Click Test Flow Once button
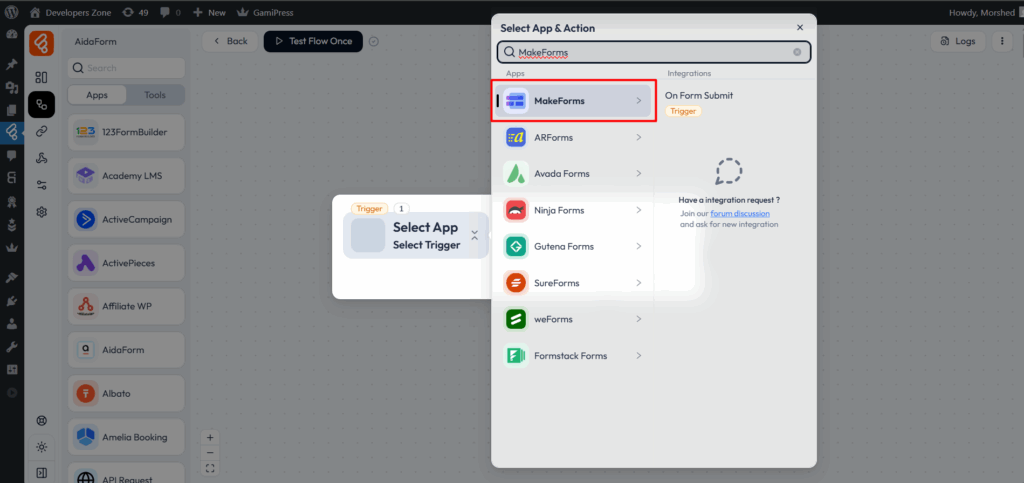The width and height of the screenshot is (1024, 483). click(x=313, y=41)
